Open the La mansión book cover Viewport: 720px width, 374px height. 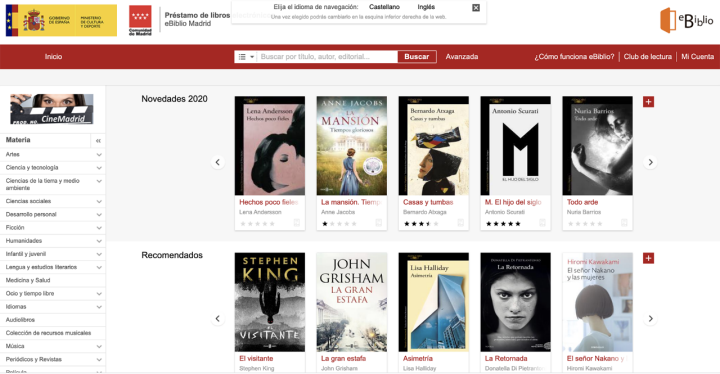pos(352,146)
